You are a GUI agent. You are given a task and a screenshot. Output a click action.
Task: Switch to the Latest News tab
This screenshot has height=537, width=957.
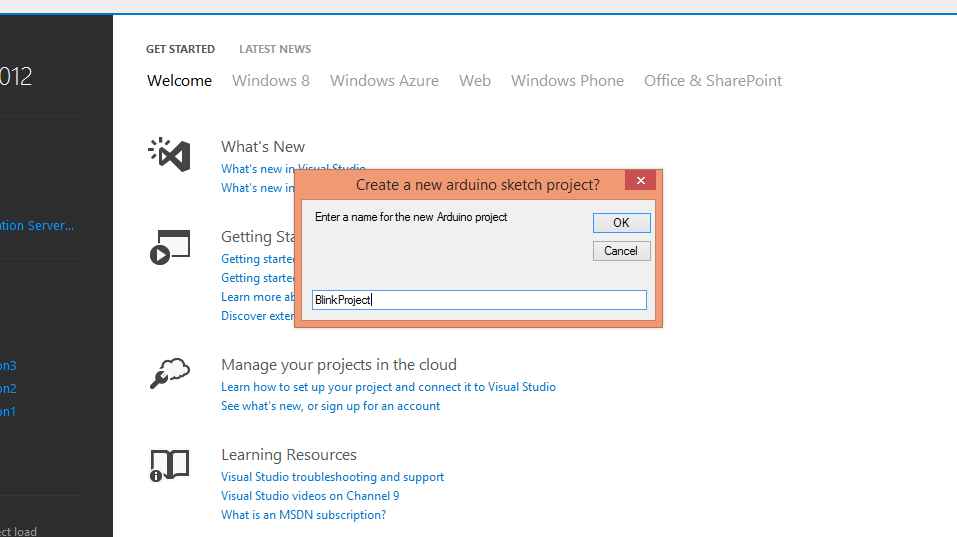[x=275, y=49]
